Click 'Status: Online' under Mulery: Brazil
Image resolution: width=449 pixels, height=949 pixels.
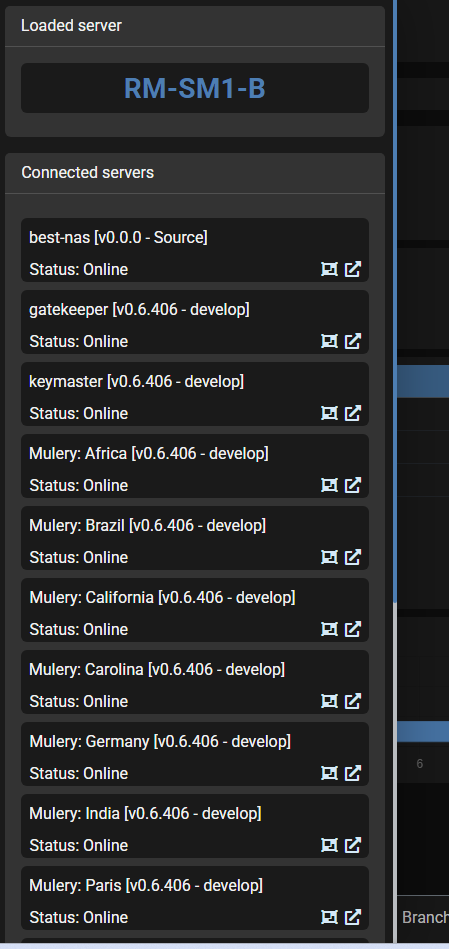[x=79, y=558]
